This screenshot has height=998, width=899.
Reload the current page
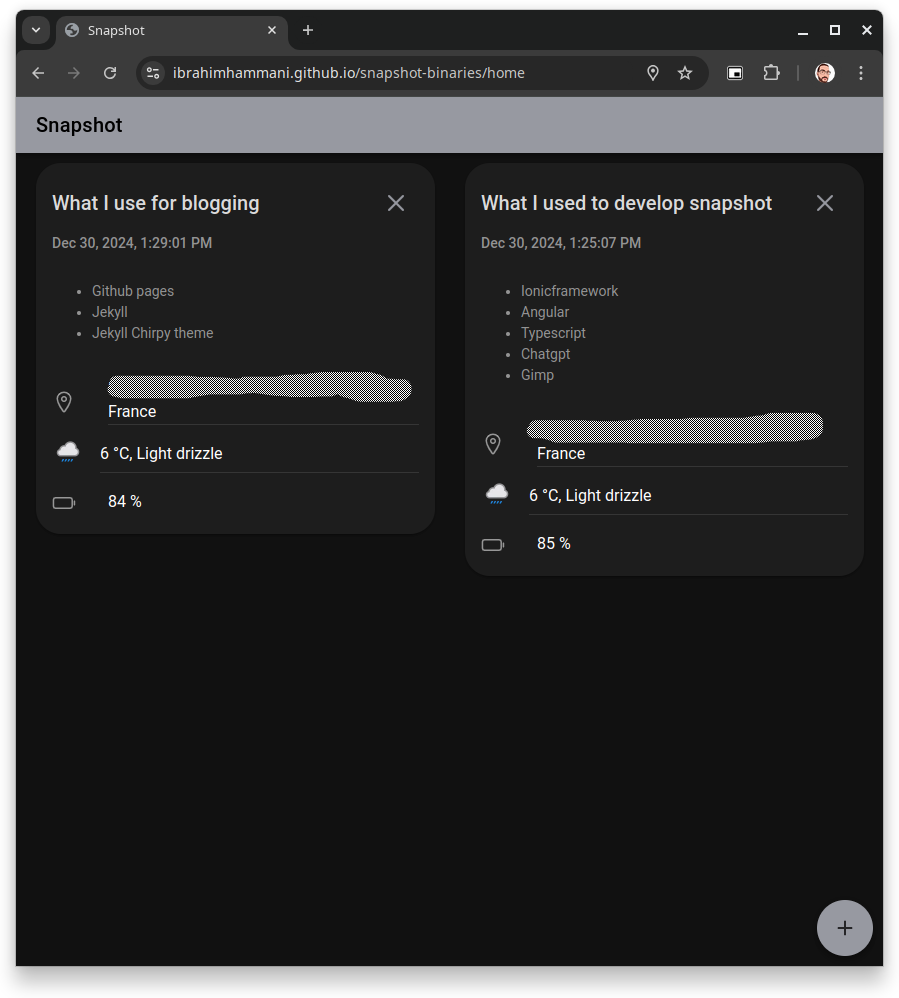(110, 72)
